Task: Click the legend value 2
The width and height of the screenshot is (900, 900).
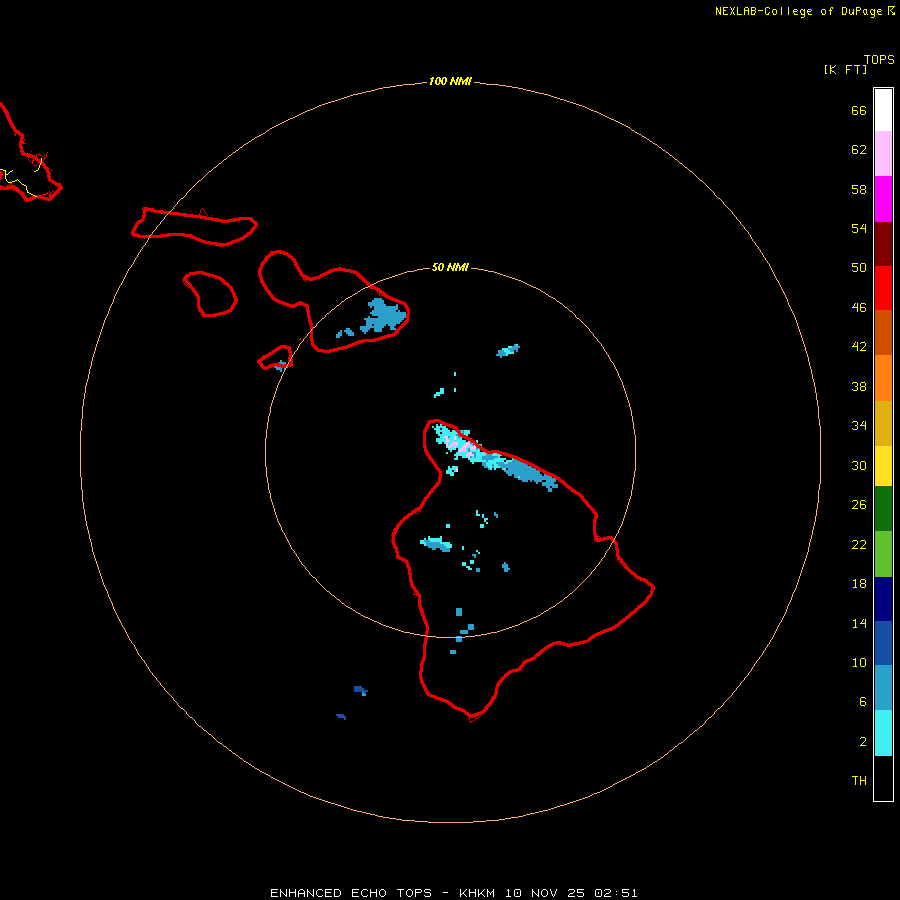Action: point(862,742)
